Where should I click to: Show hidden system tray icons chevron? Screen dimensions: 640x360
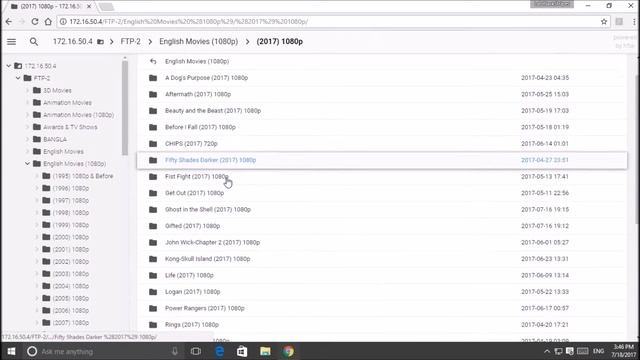pyautogui.click(x=547, y=351)
